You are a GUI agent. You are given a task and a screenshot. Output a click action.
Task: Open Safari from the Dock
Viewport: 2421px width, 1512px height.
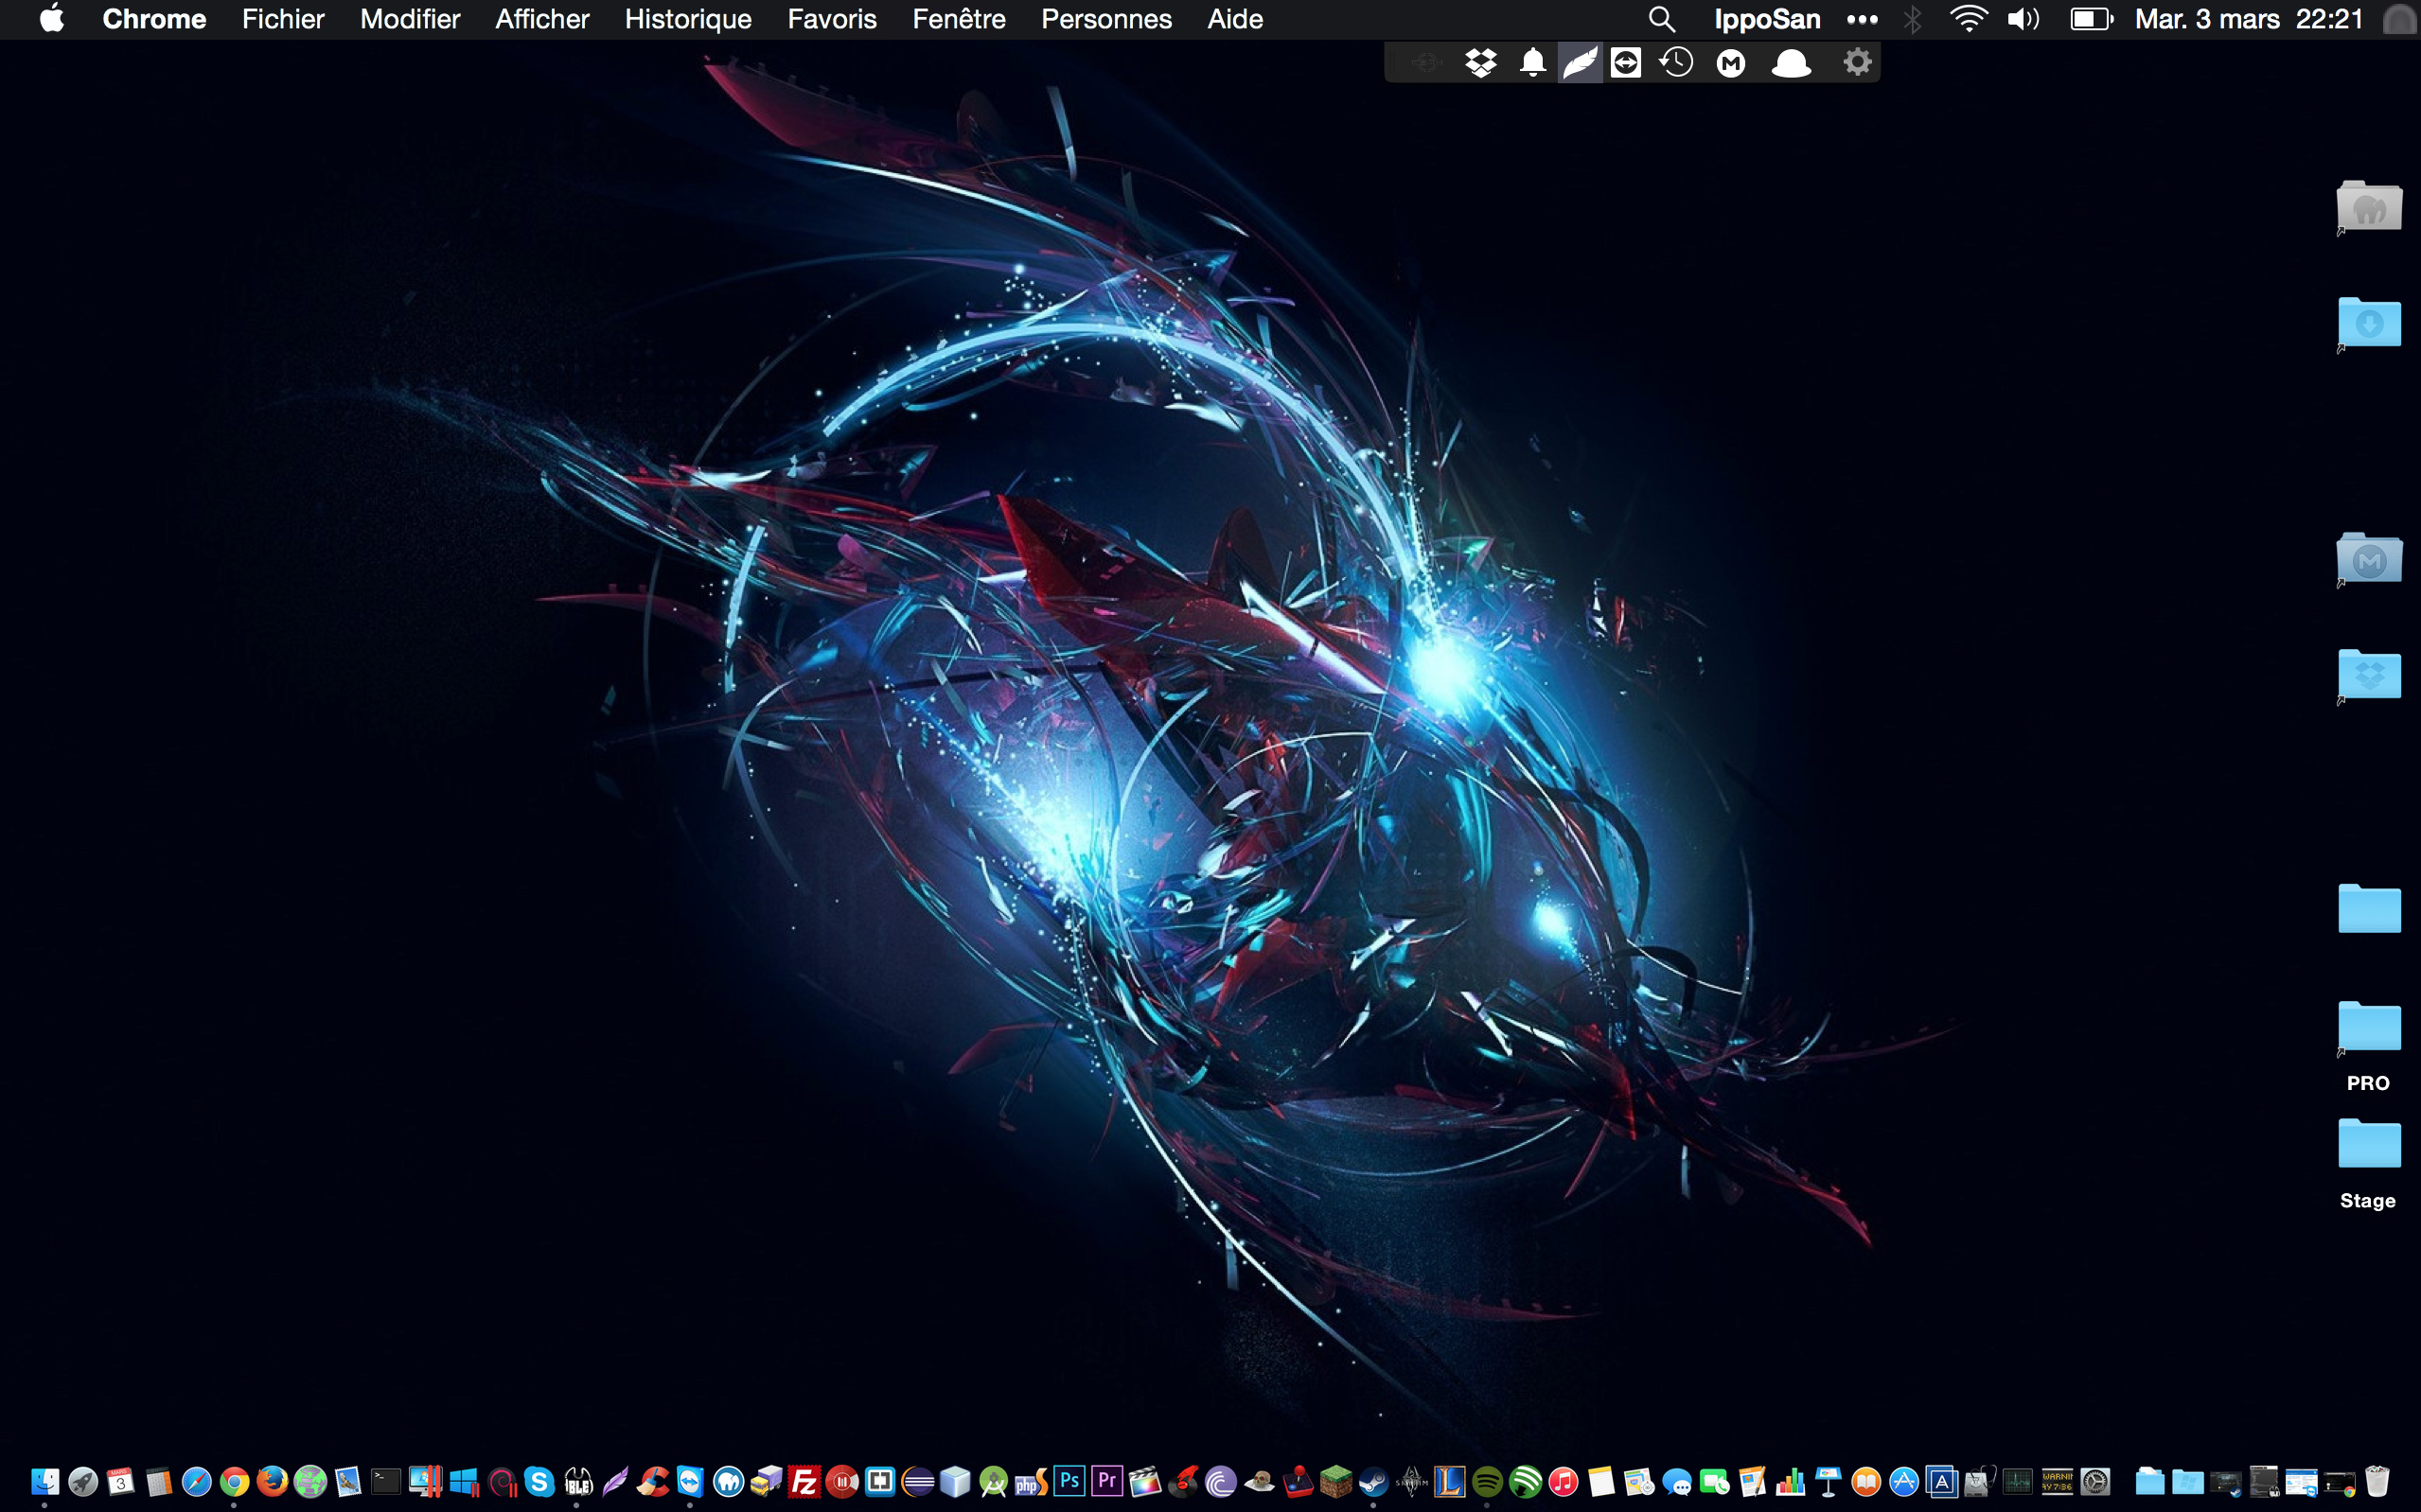196,1482
